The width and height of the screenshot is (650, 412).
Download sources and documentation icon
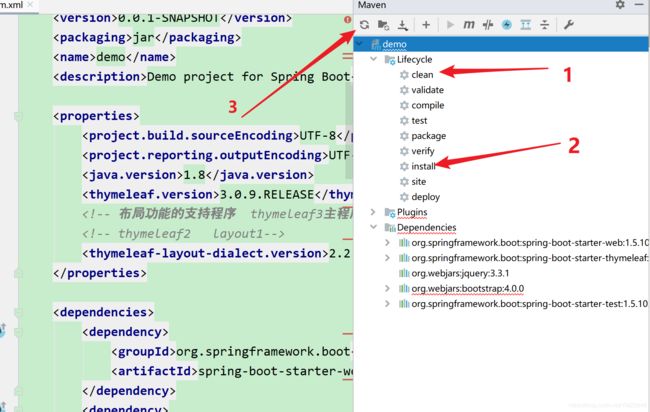pyautogui.click(x=403, y=25)
